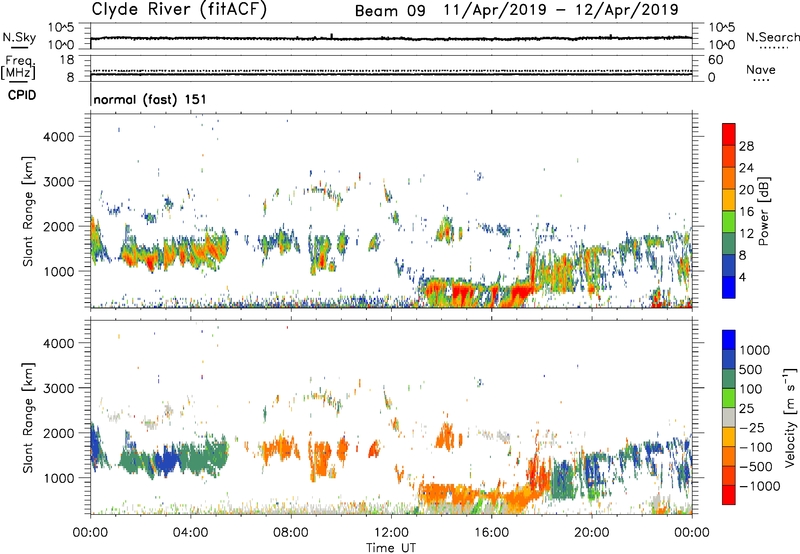The height and width of the screenshot is (554, 800).
Task: Click the 'N.Search' legend label
Action: point(773,37)
